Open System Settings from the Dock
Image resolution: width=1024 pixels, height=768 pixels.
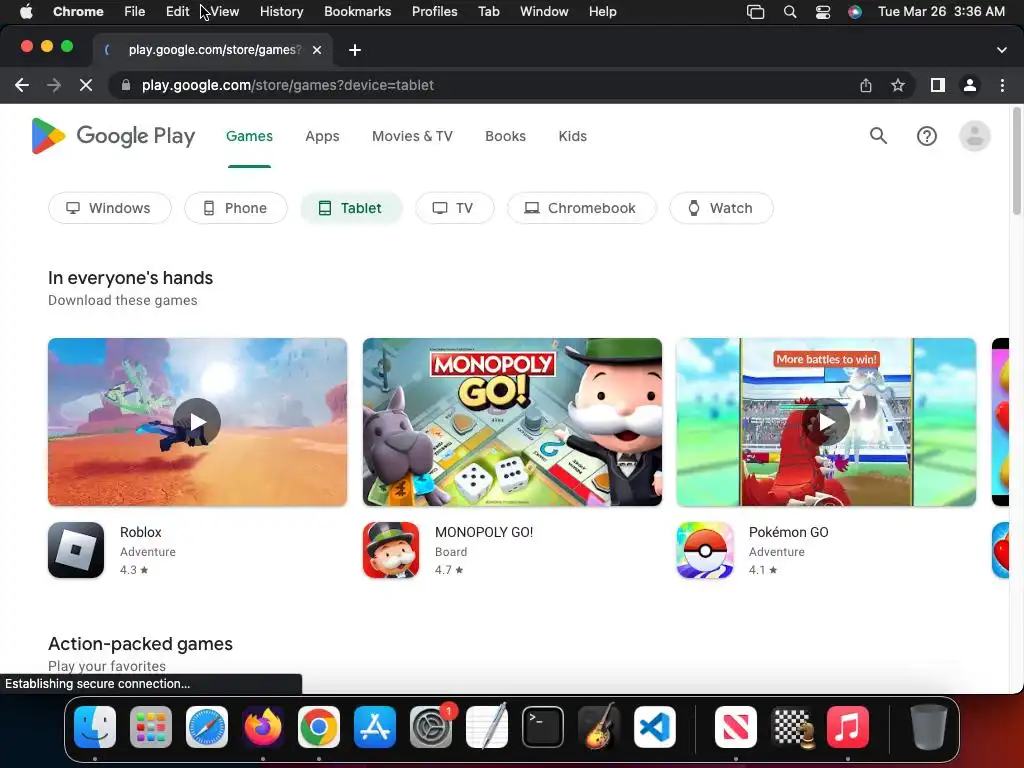tap(431, 727)
